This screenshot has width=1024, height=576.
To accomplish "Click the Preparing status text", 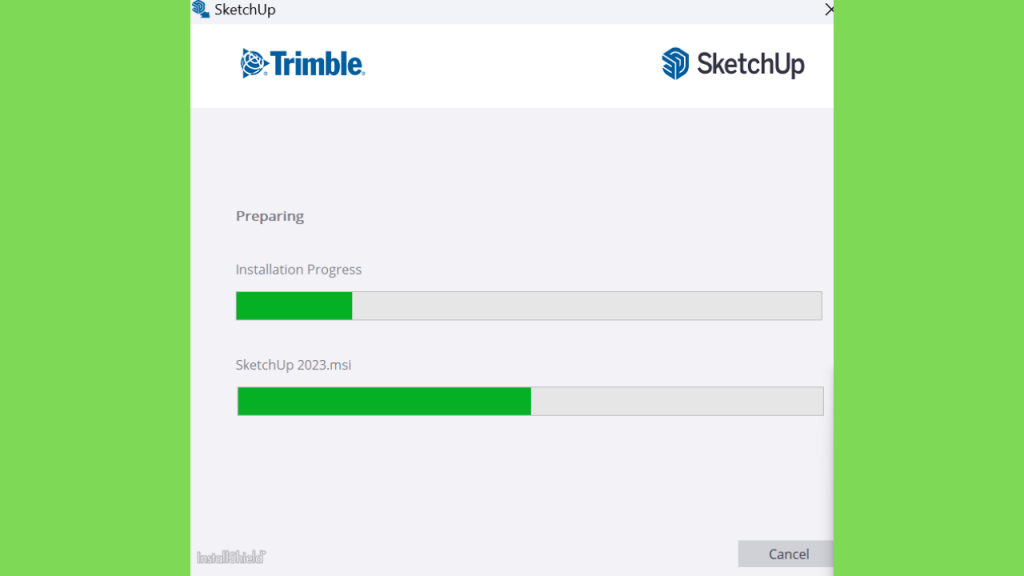I will 270,216.
